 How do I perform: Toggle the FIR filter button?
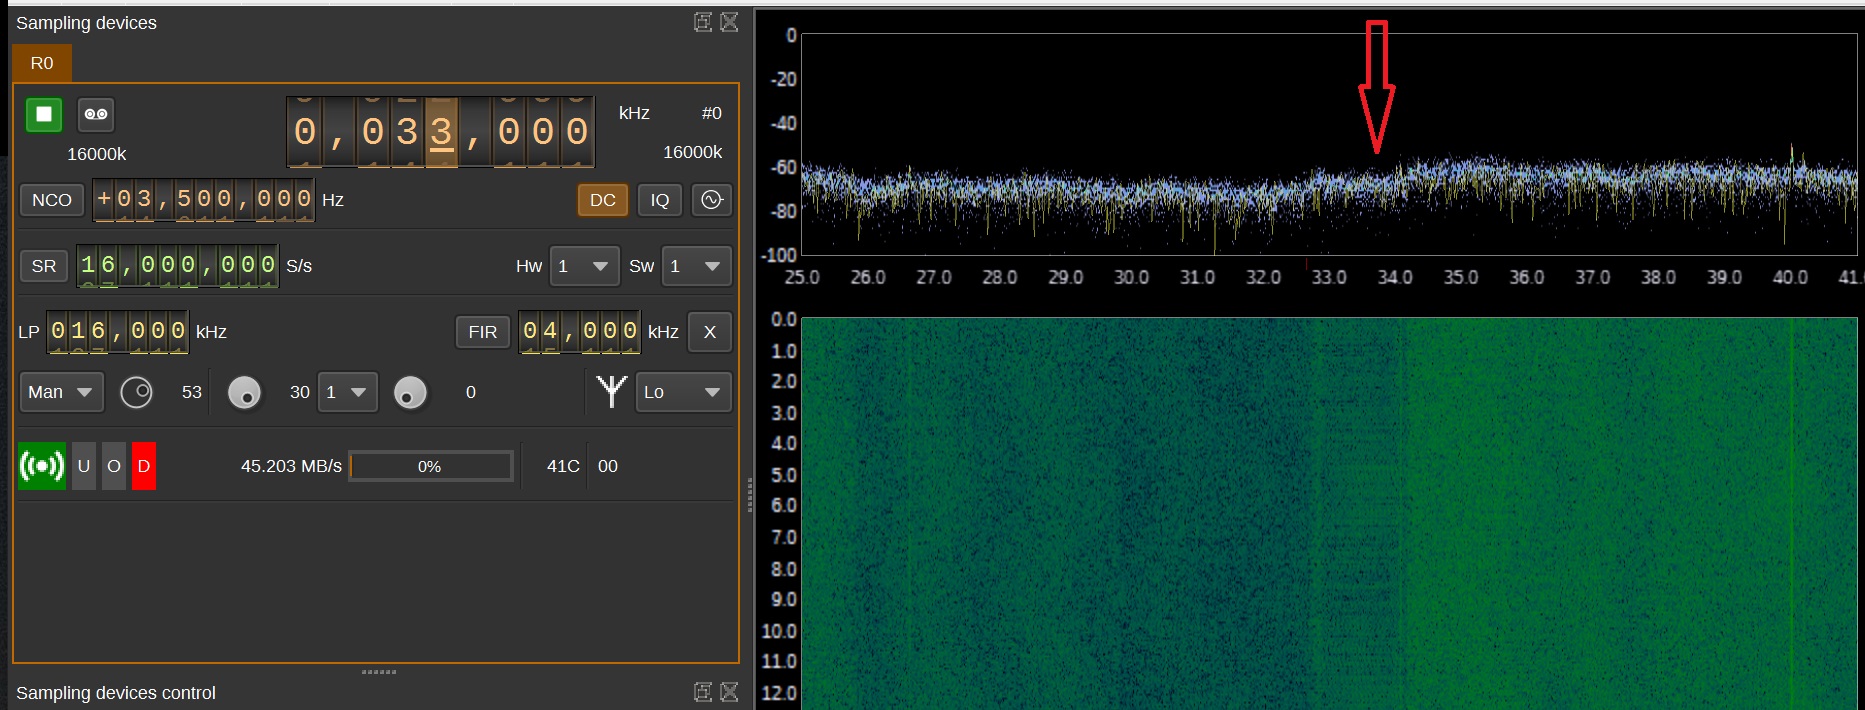(483, 332)
